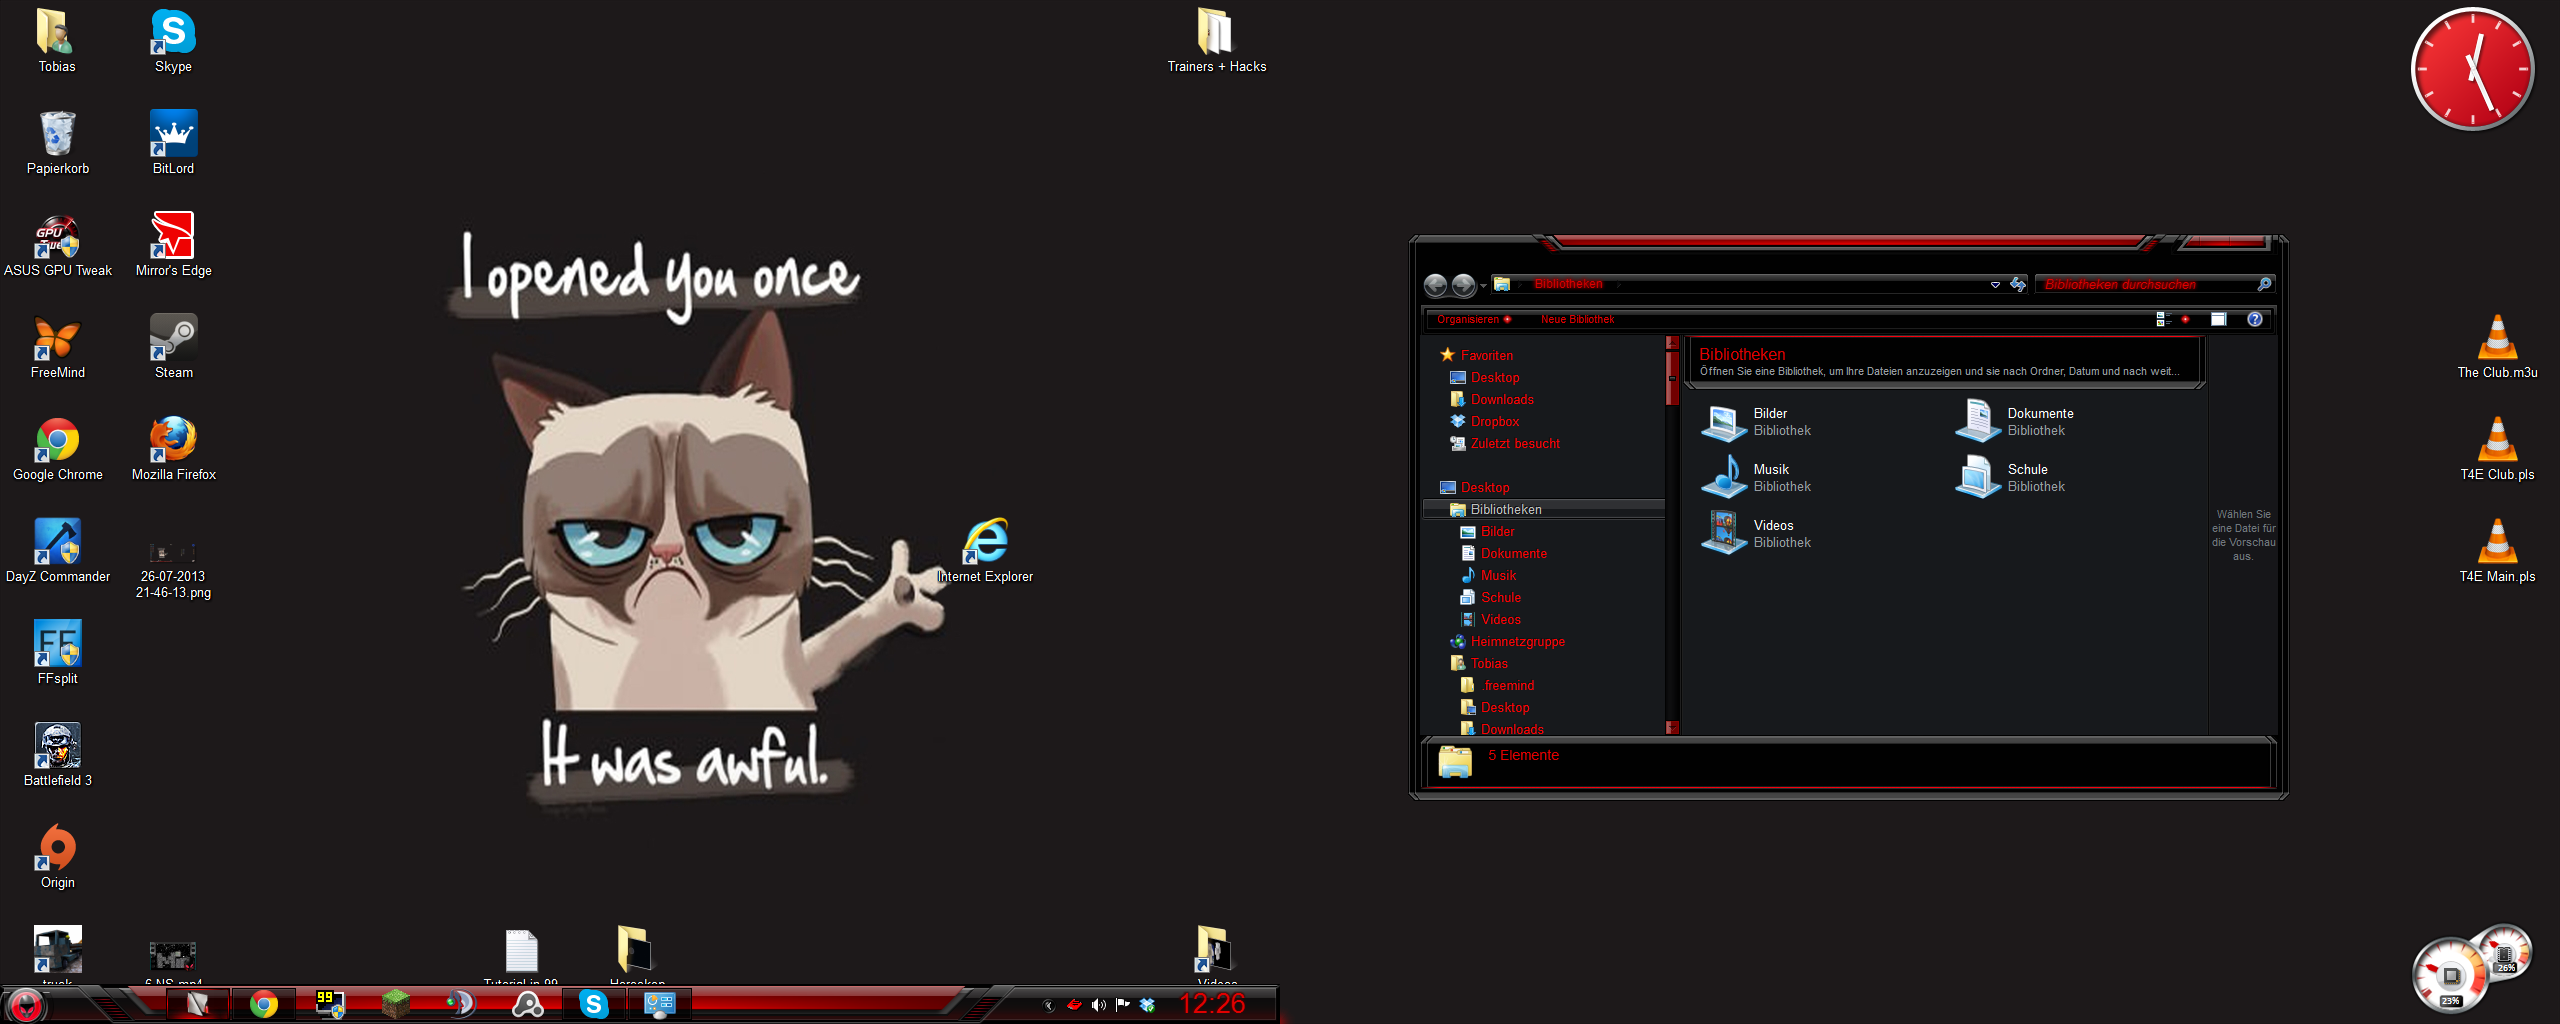The width and height of the screenshot is (2560, 1024).
Task: Select the Battlefield 3 shortcut
Action: click(57, 755)
